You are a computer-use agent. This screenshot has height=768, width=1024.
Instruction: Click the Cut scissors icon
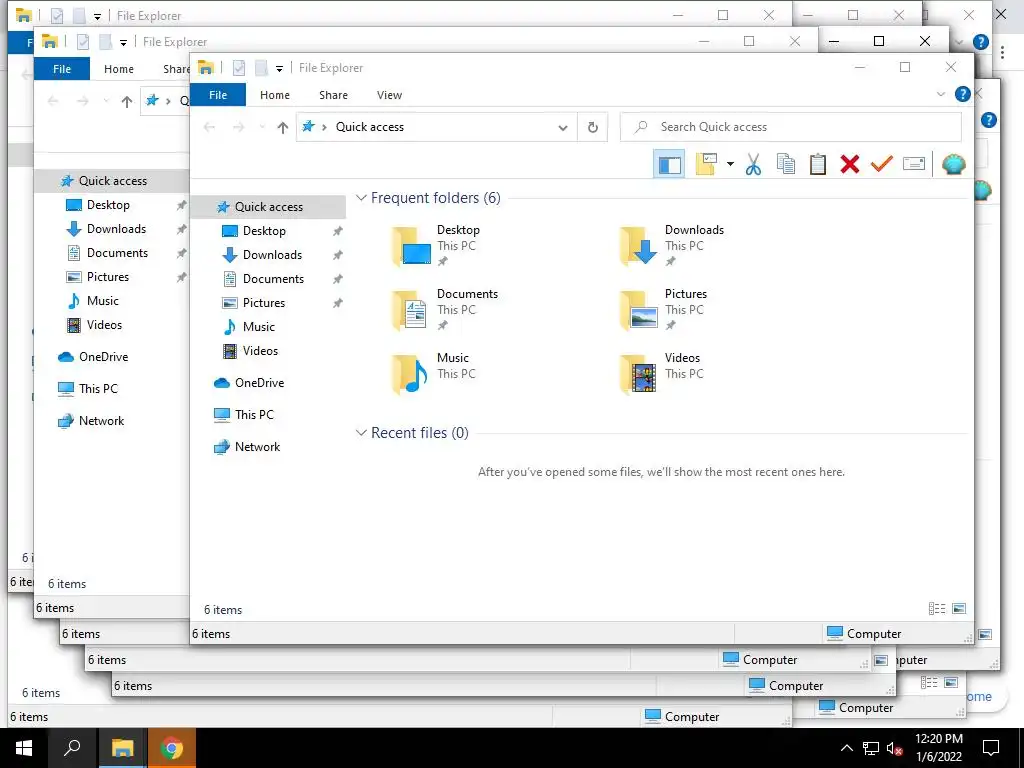click(x=753, y=164)
